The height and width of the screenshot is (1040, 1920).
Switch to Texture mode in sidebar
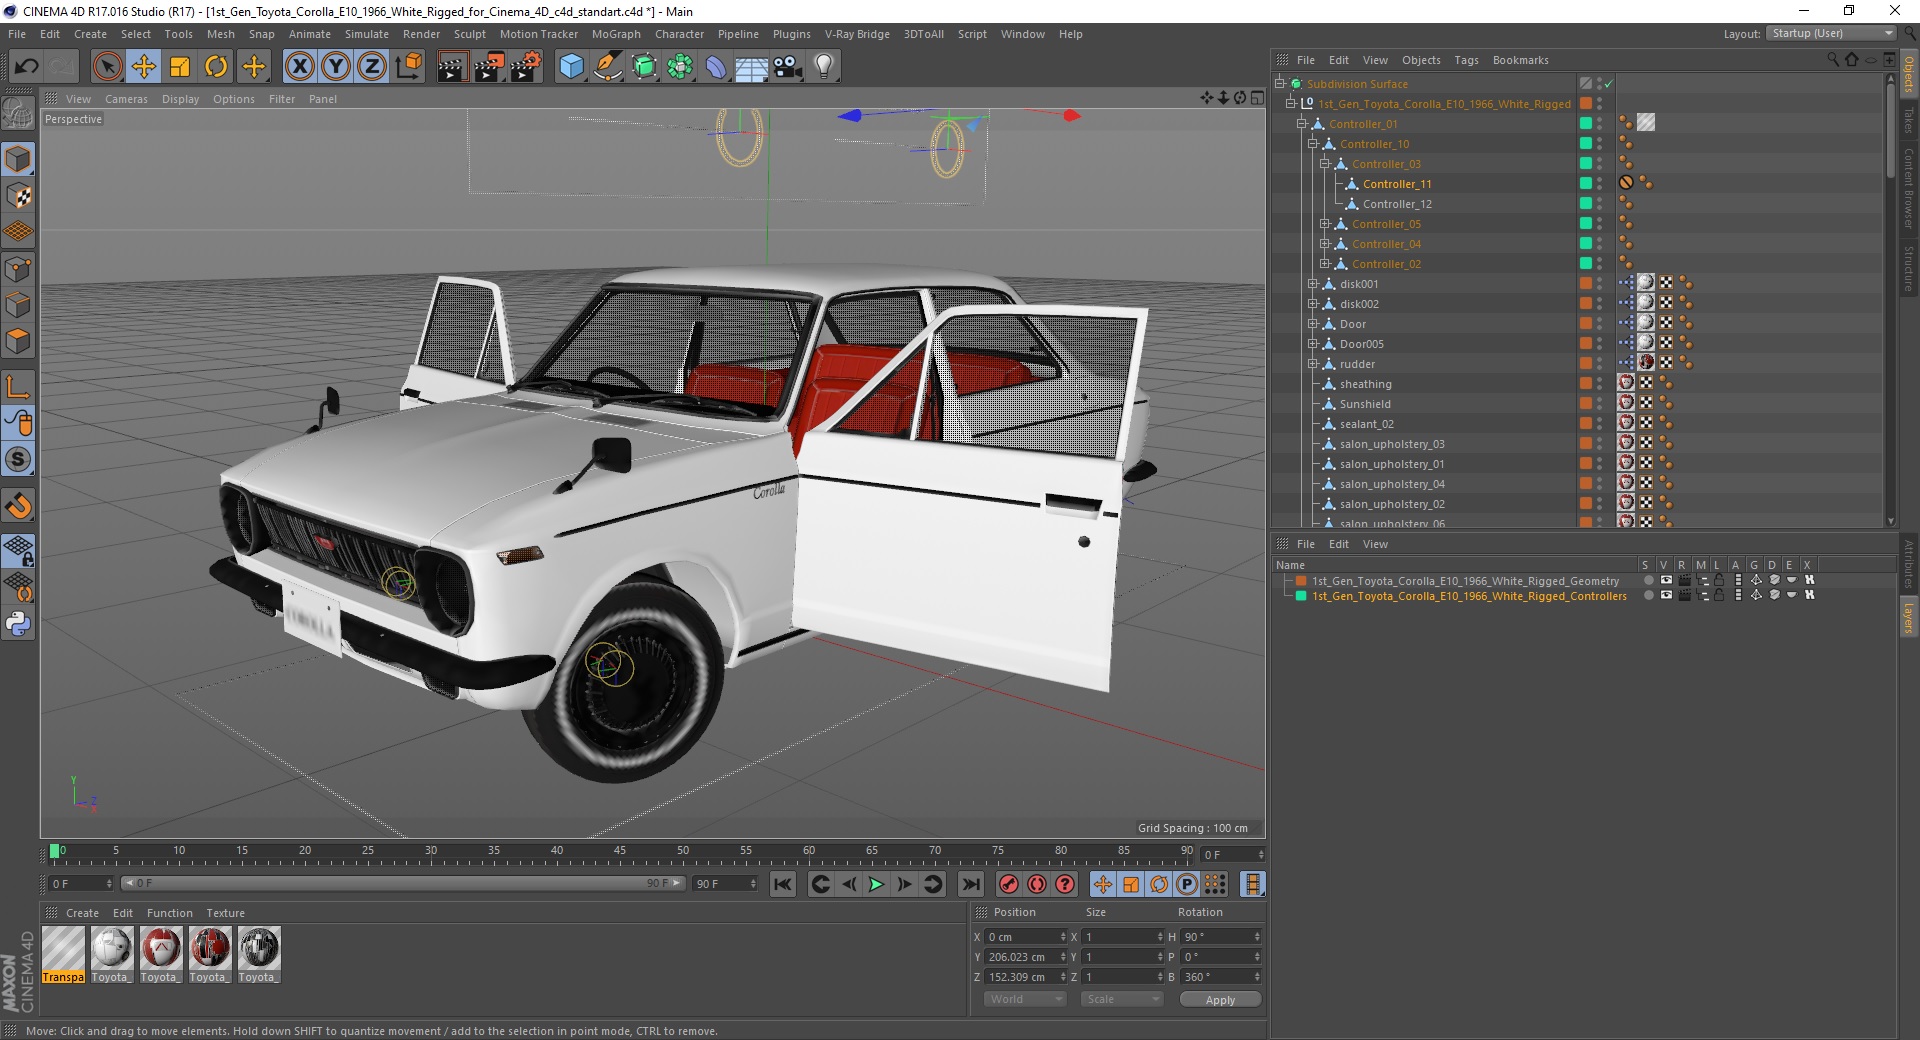(x=18, y=196)
